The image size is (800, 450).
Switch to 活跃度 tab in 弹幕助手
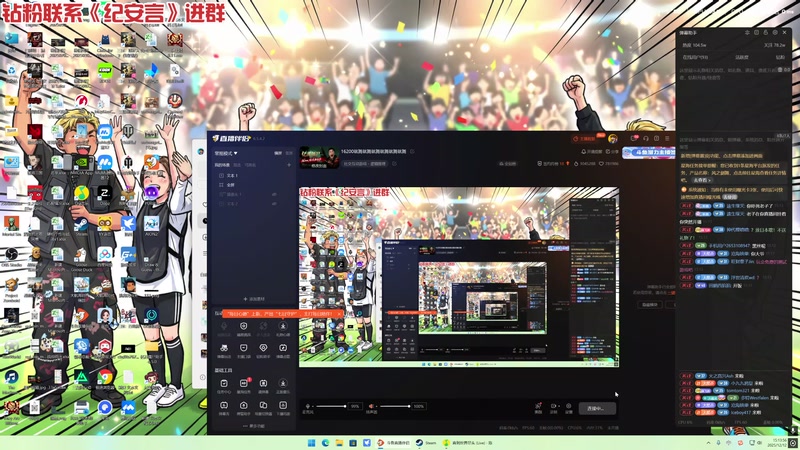741,58
